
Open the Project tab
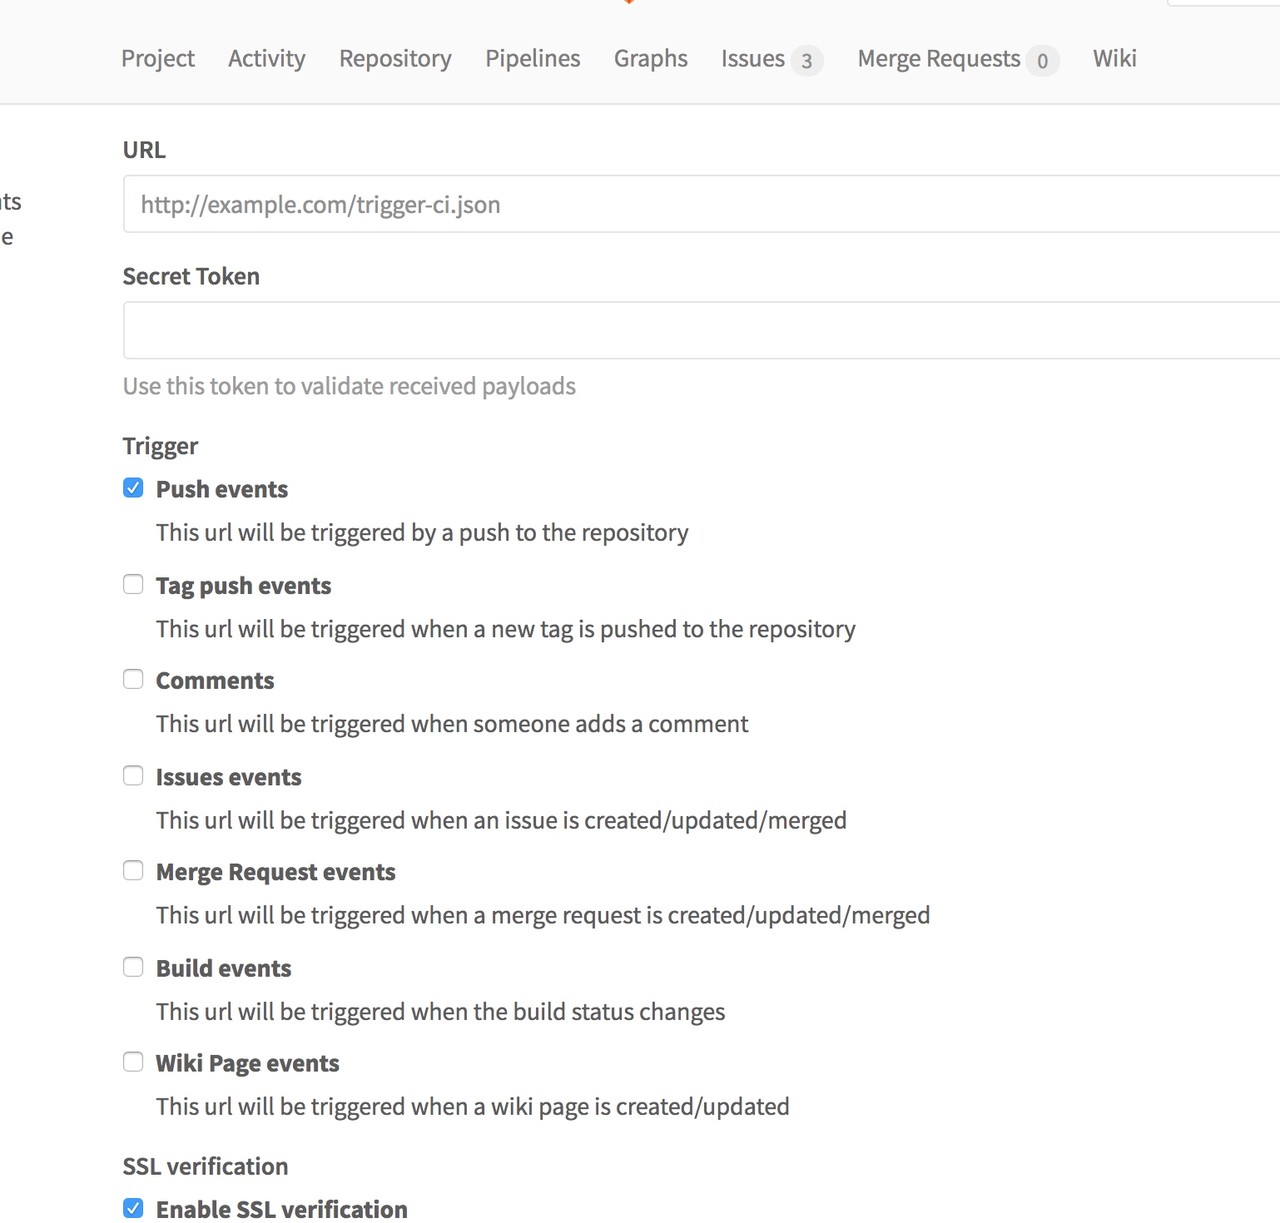158,59
